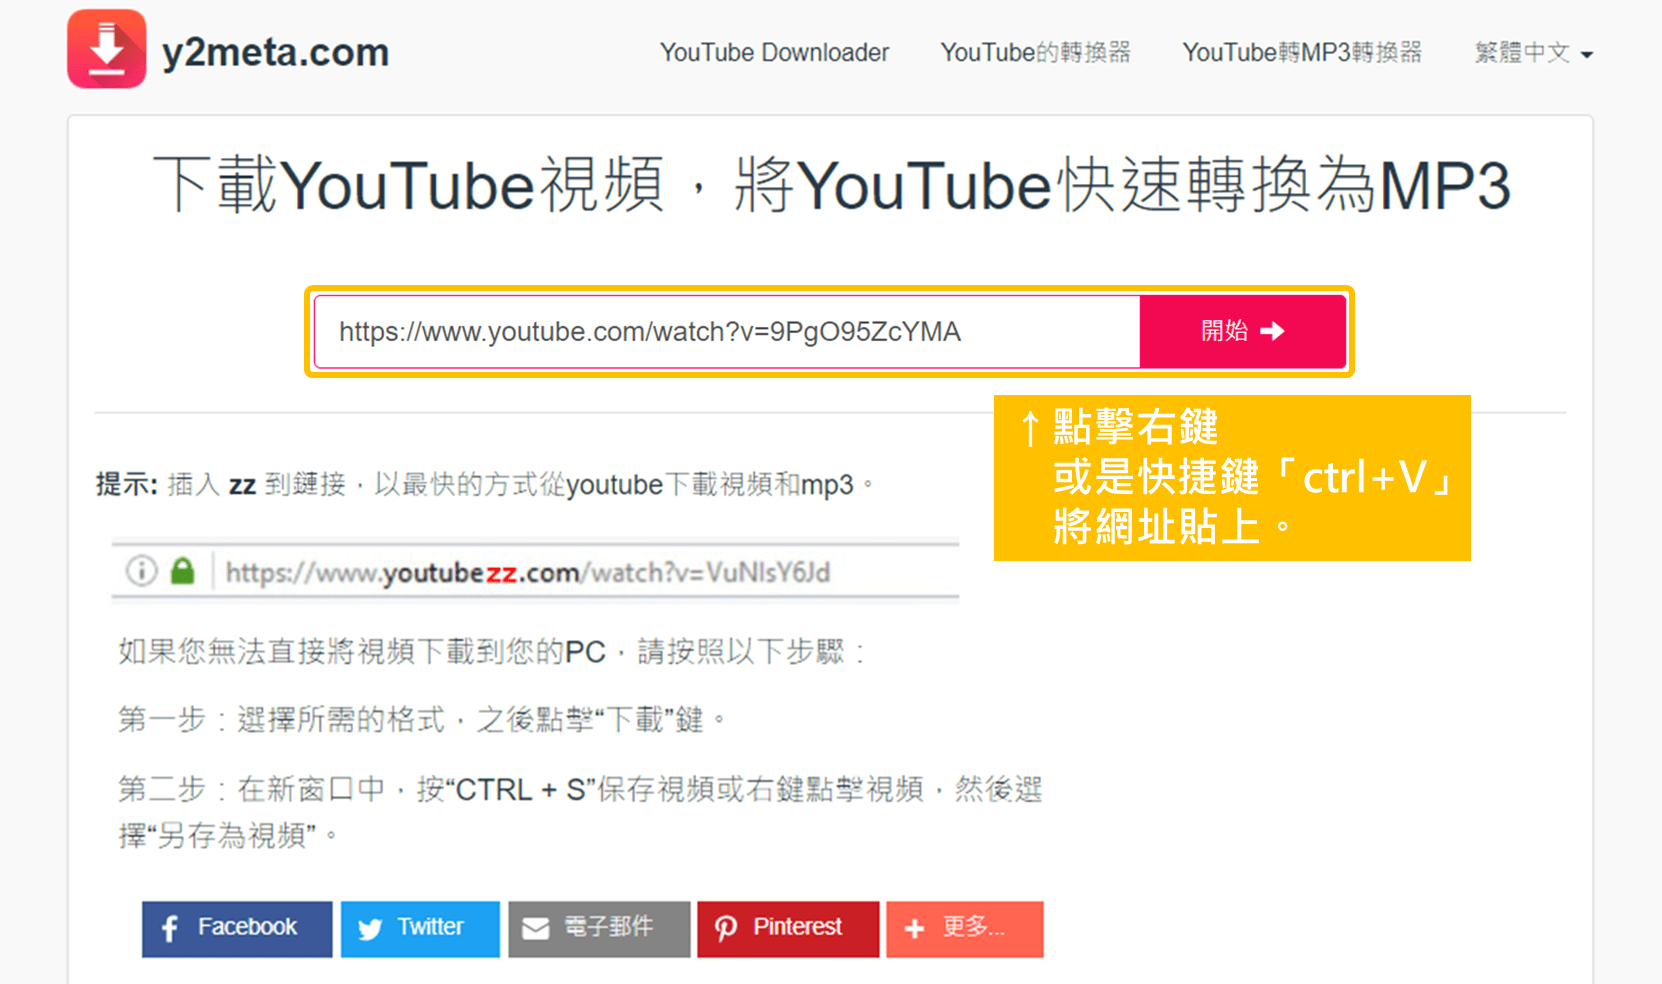Share on Facebook button

tap(237, 929)
